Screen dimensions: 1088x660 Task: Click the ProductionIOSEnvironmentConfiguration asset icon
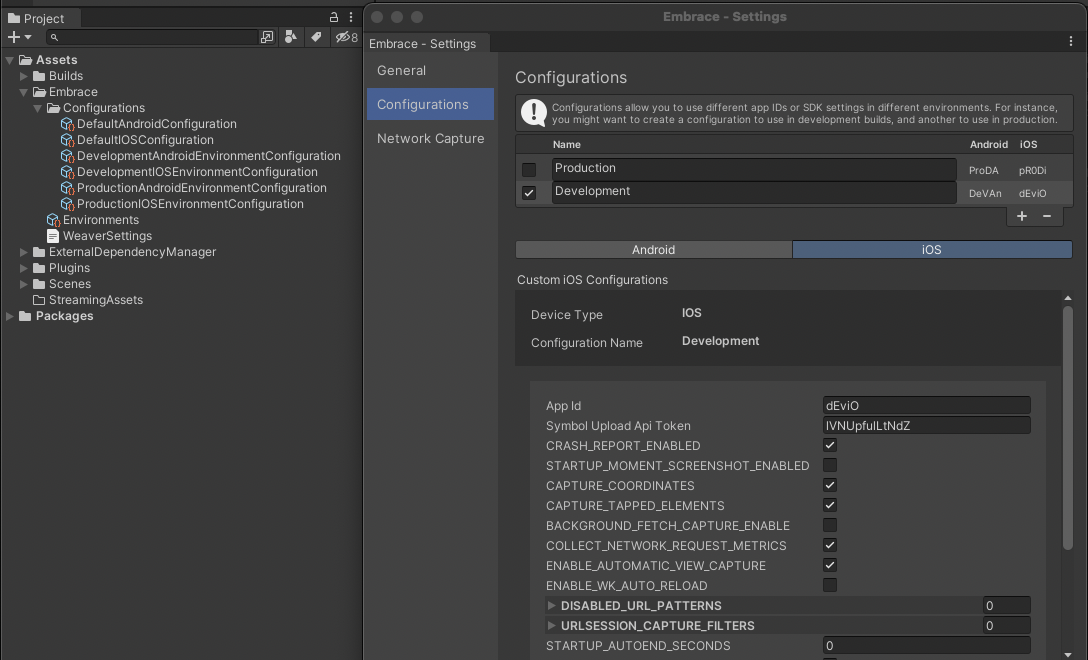(67, 204)
